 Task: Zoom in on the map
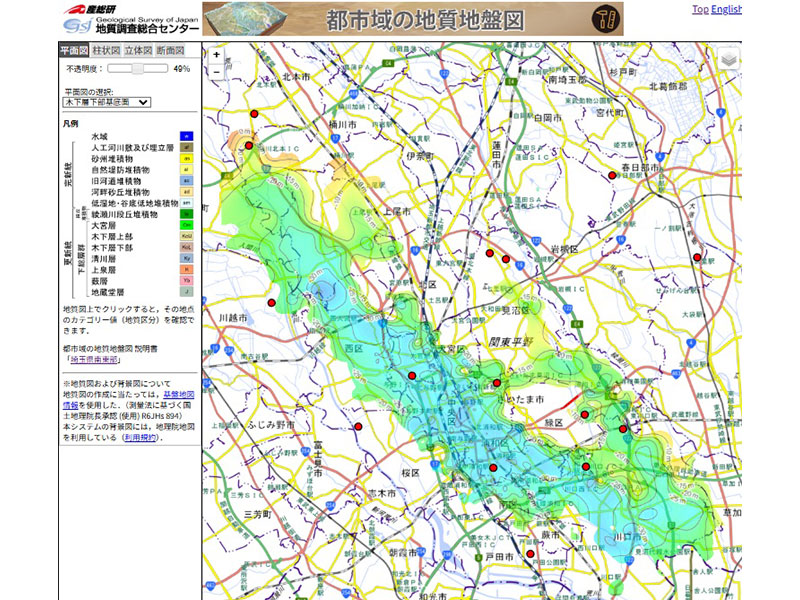(217, 56)
